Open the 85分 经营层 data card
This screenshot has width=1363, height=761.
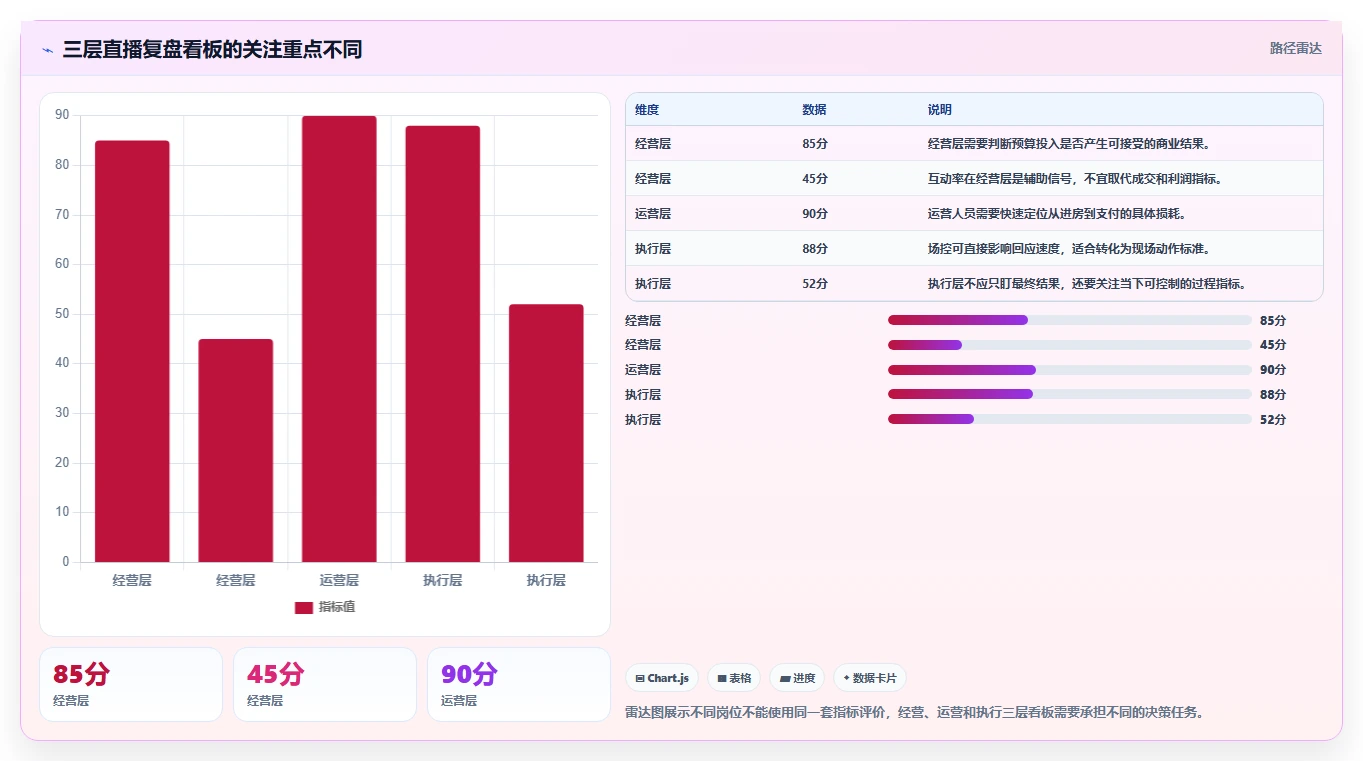pyautogui.click(x=131, y=685)
